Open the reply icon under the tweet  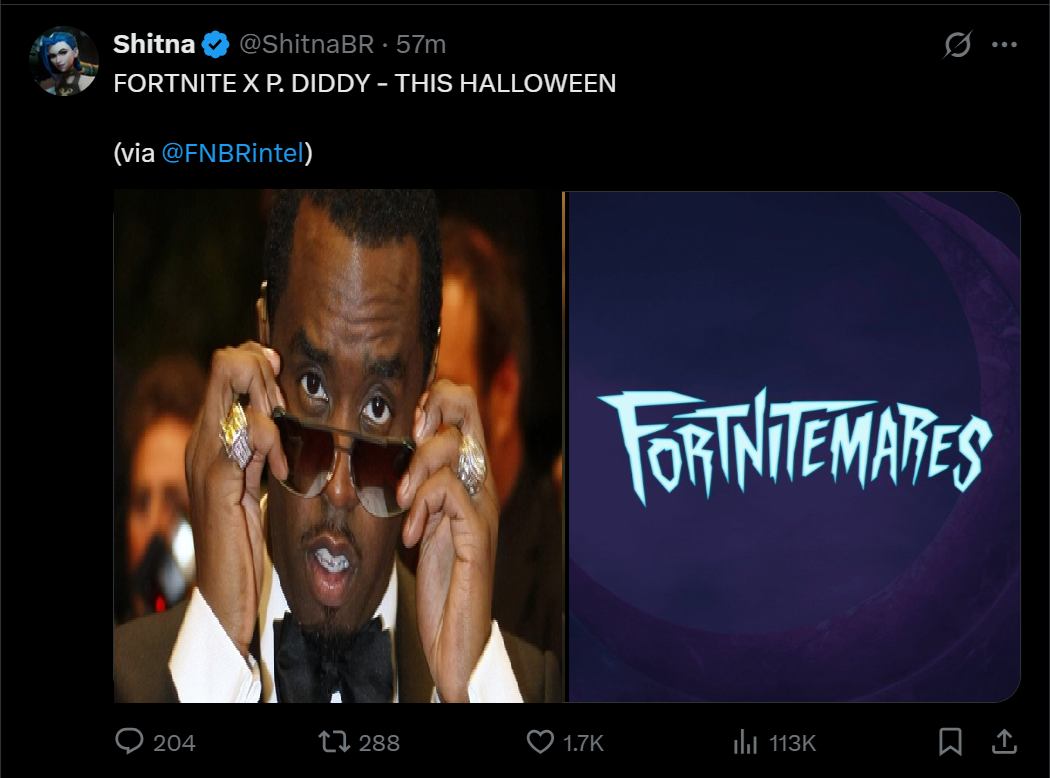pyautogui.click(x=129, y=742)
